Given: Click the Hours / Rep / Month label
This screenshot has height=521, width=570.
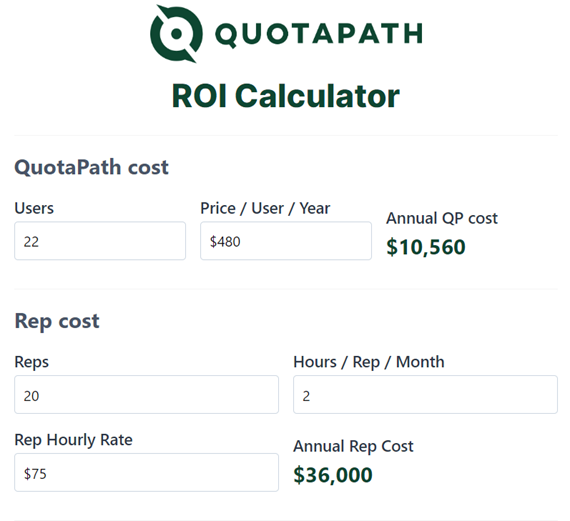Looking at the screenshot, I should click(369, 362).
